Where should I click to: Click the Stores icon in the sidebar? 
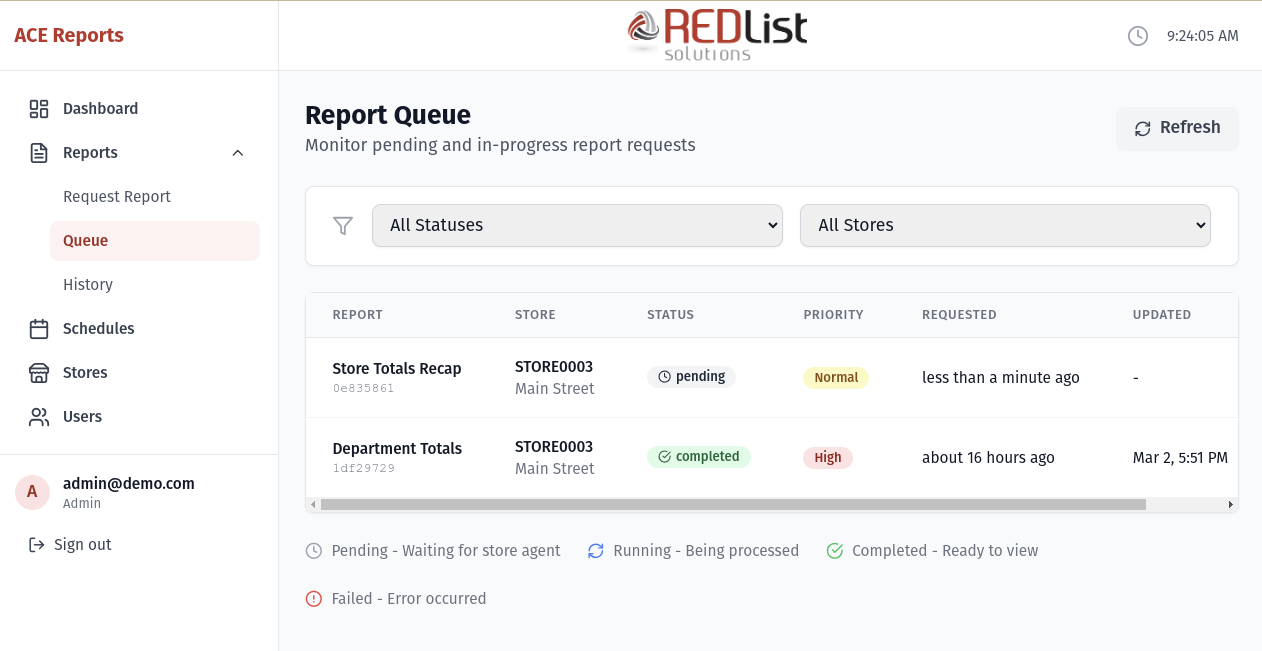(x=39, y=372)
